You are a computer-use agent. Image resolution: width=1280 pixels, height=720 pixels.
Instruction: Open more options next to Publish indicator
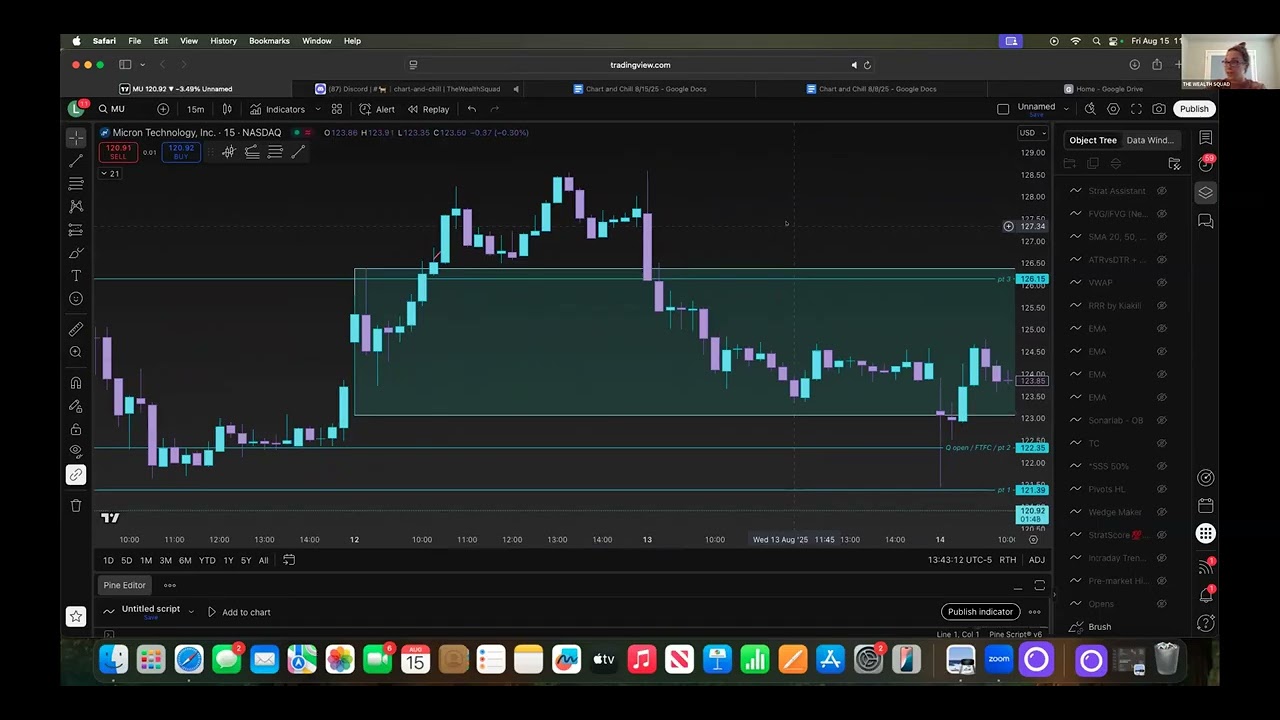click(x=1035, y=612)
